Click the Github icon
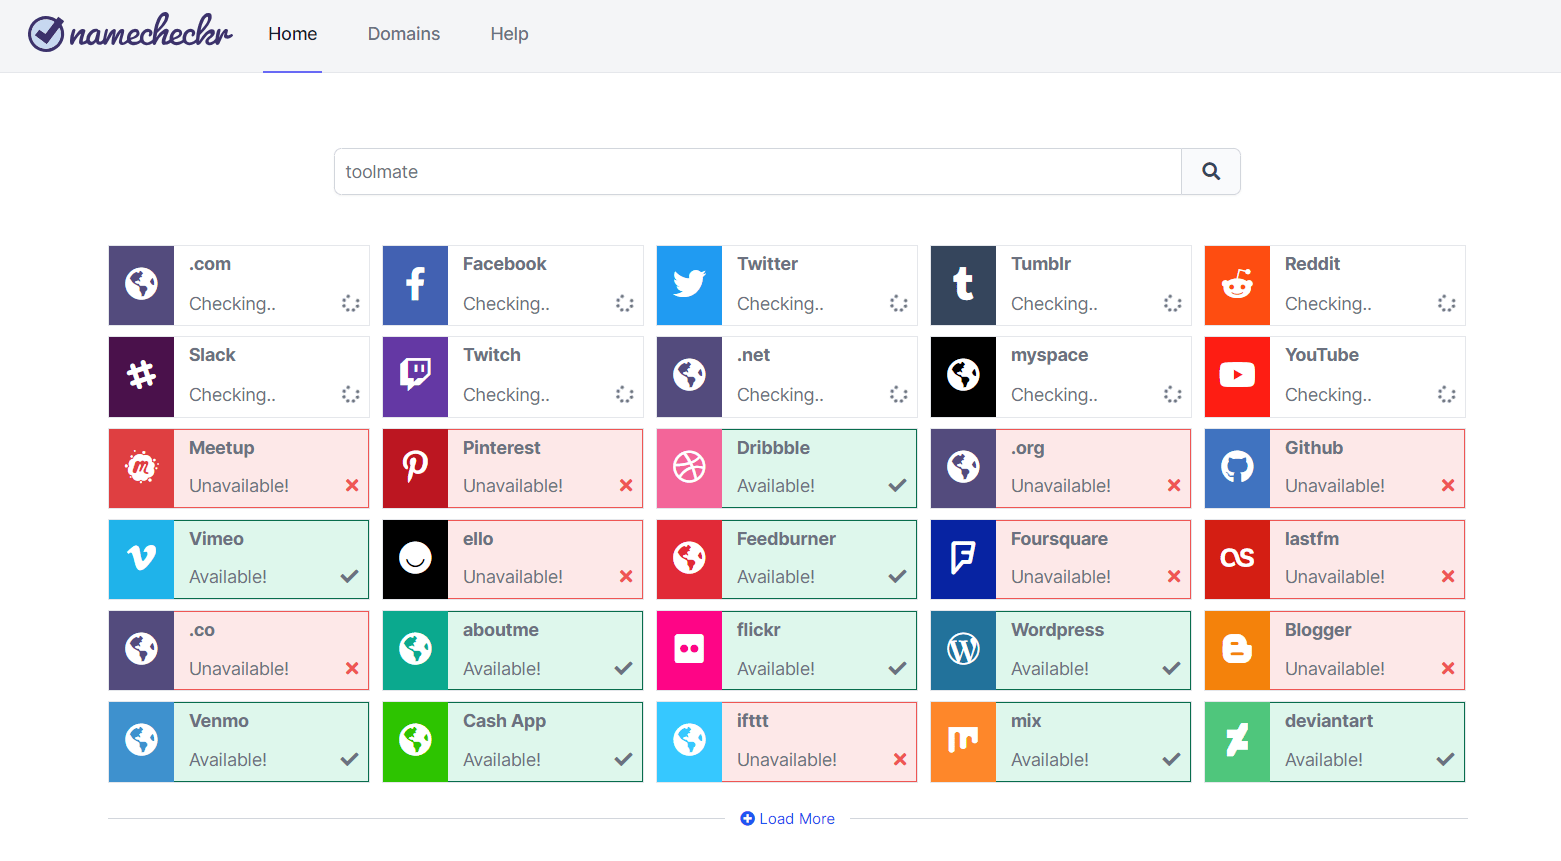1561x861 pixels. [x=1237, y=468]
